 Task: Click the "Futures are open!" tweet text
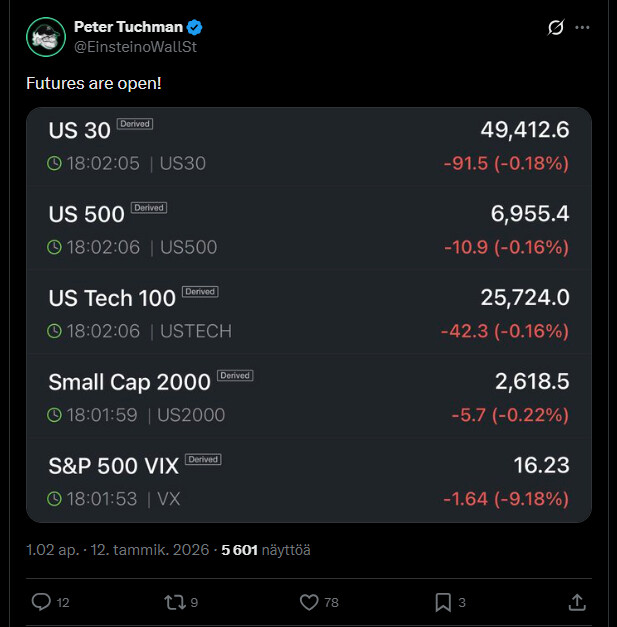(x=94, y=83)
